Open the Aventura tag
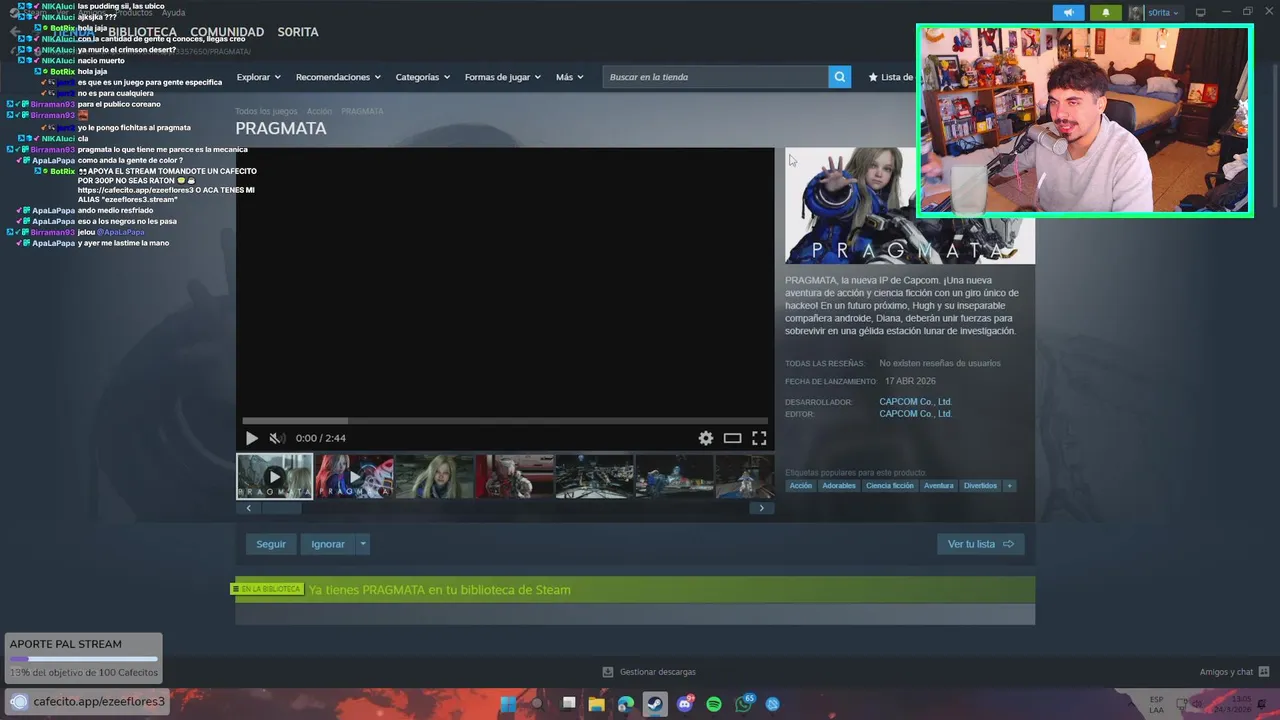Viewport: 1280px width, 720px height. (x=939, y=486)
